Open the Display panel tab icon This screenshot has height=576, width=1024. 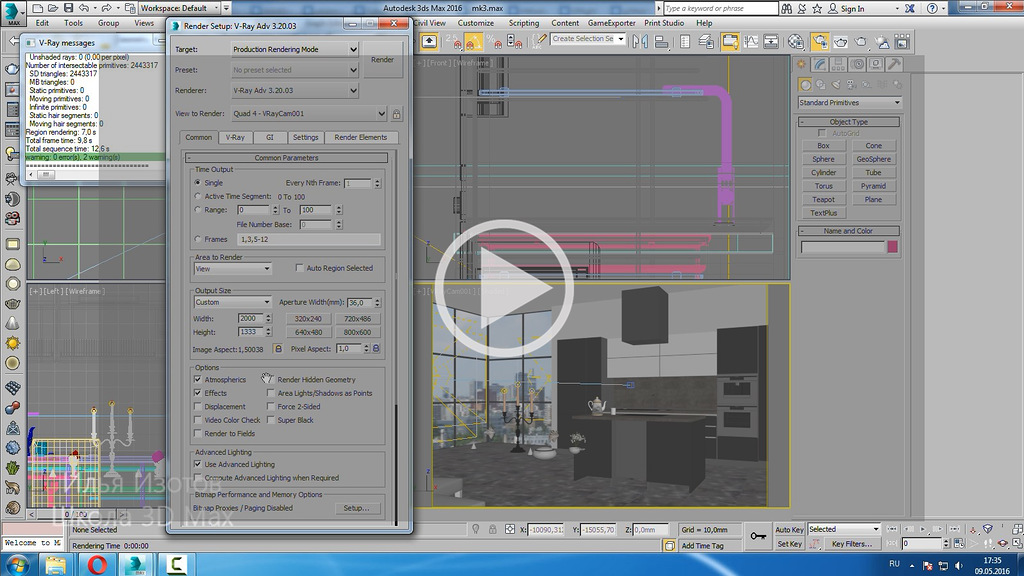coord(876,64)
